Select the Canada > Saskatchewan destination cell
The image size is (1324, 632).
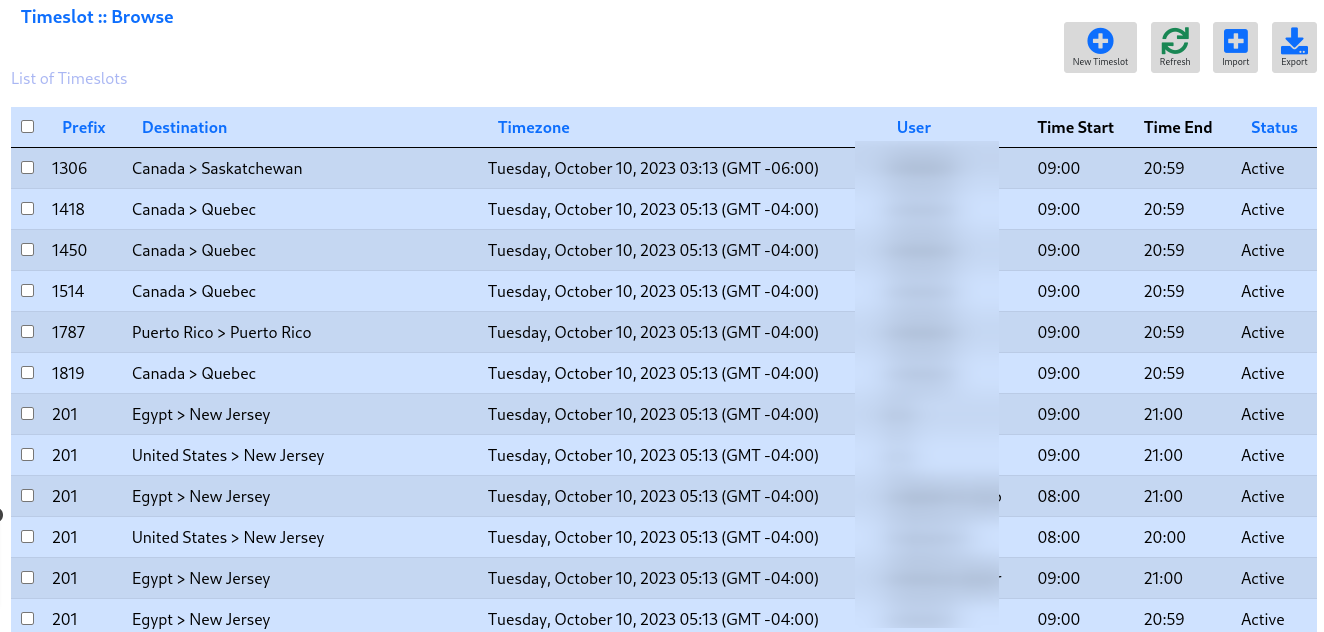pyautogui.click(x=217, y=168)
